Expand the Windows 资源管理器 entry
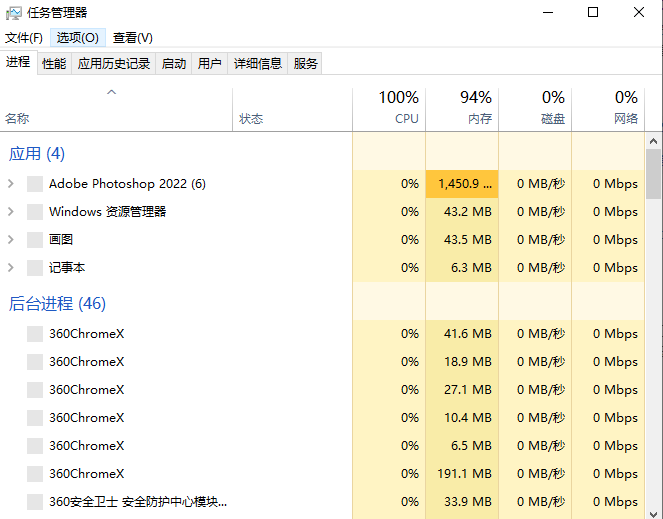Viewport: 663px width, 519px height. click(10, 212)
